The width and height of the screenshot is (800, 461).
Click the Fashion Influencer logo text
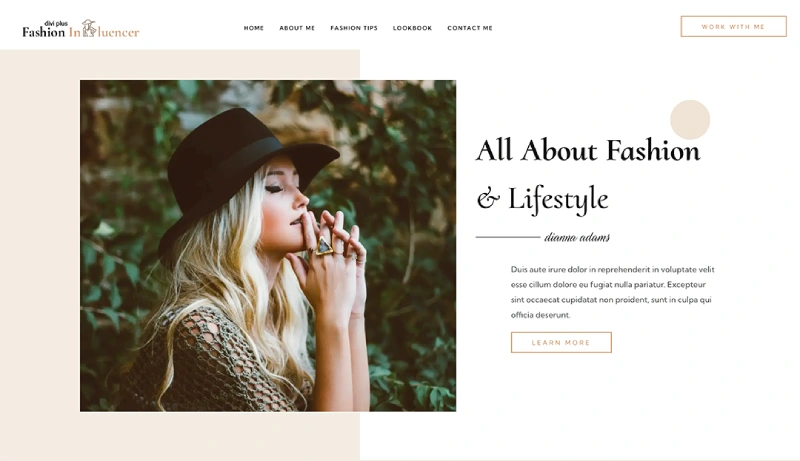click(81, 32)
